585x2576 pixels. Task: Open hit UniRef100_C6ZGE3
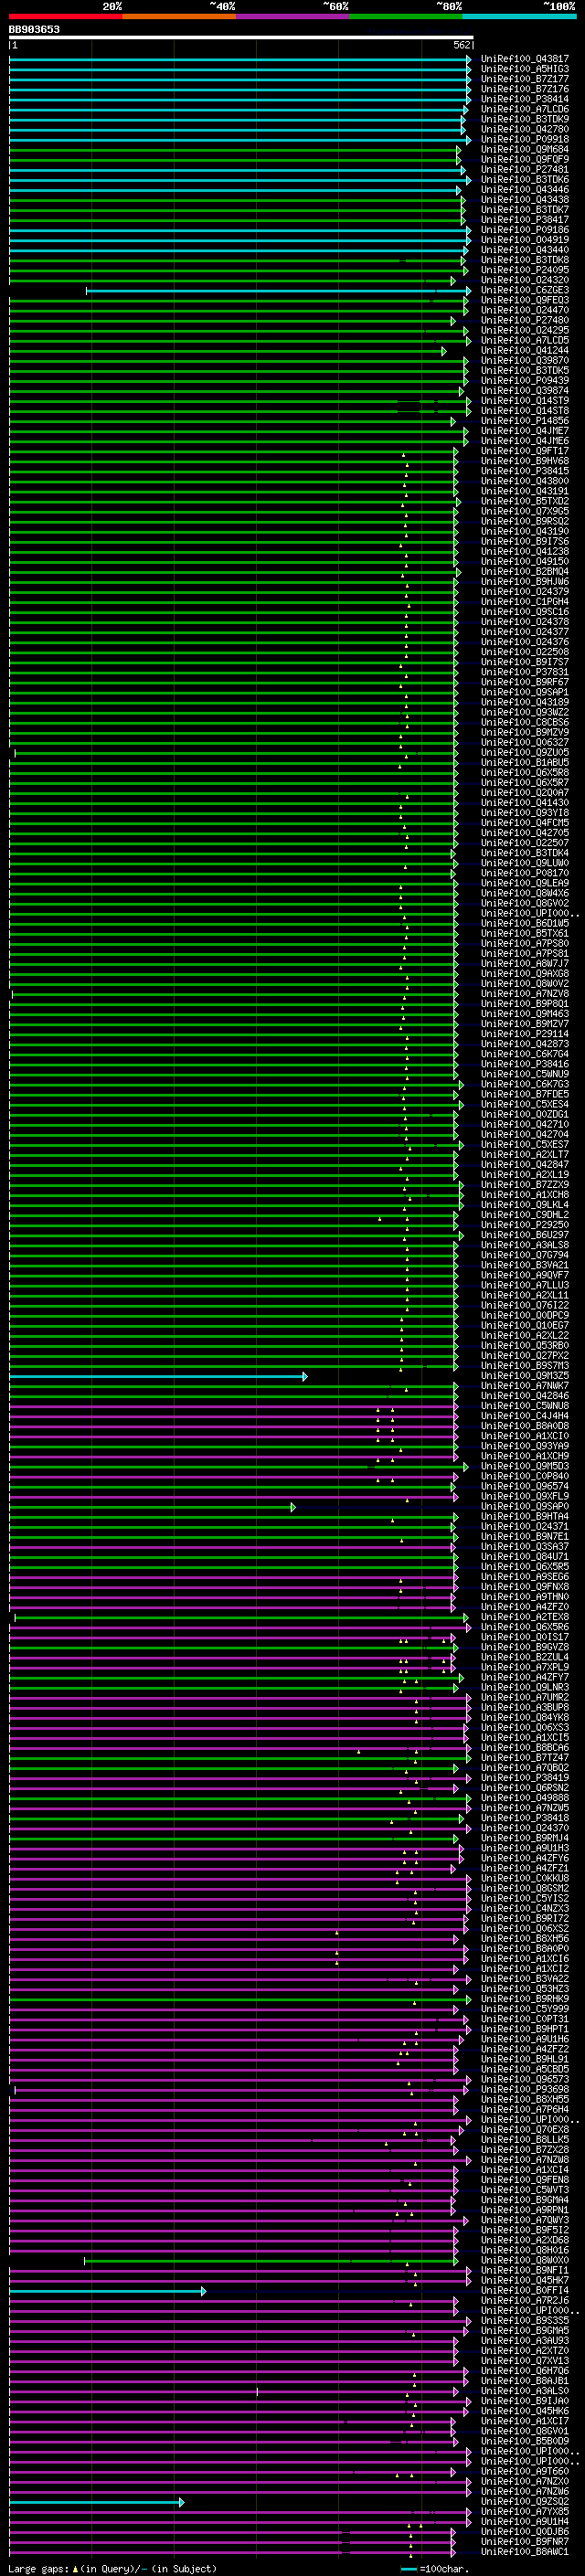pos(525,290)
